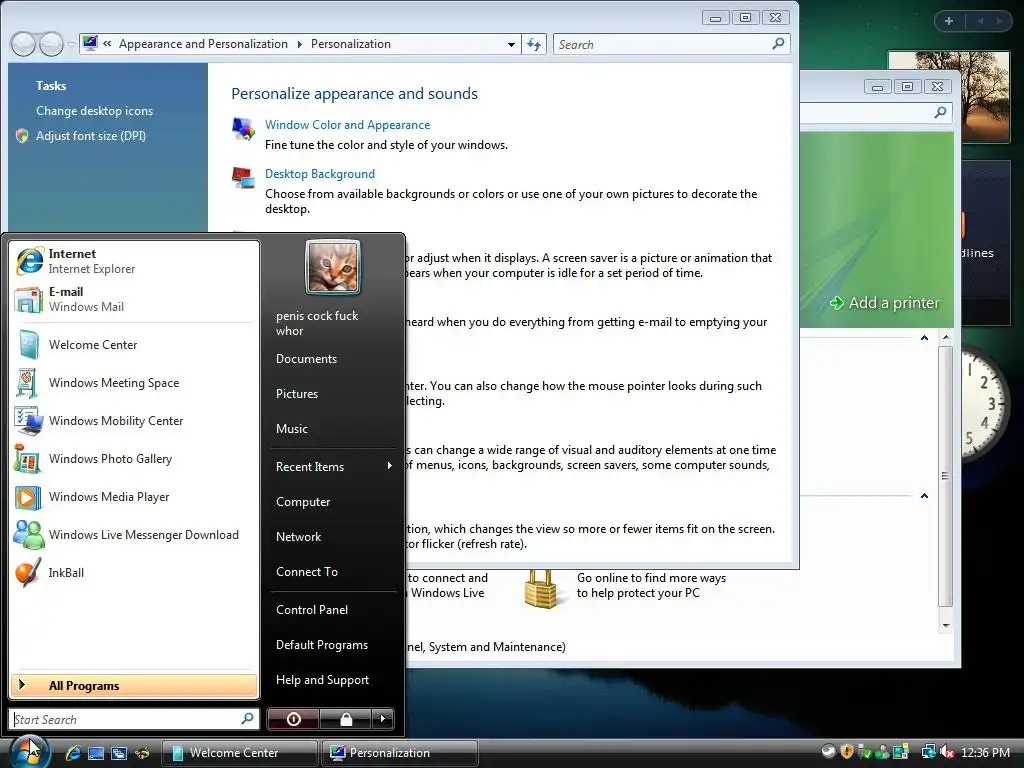Click Show Desktop quick launch icon

[96, 753]
